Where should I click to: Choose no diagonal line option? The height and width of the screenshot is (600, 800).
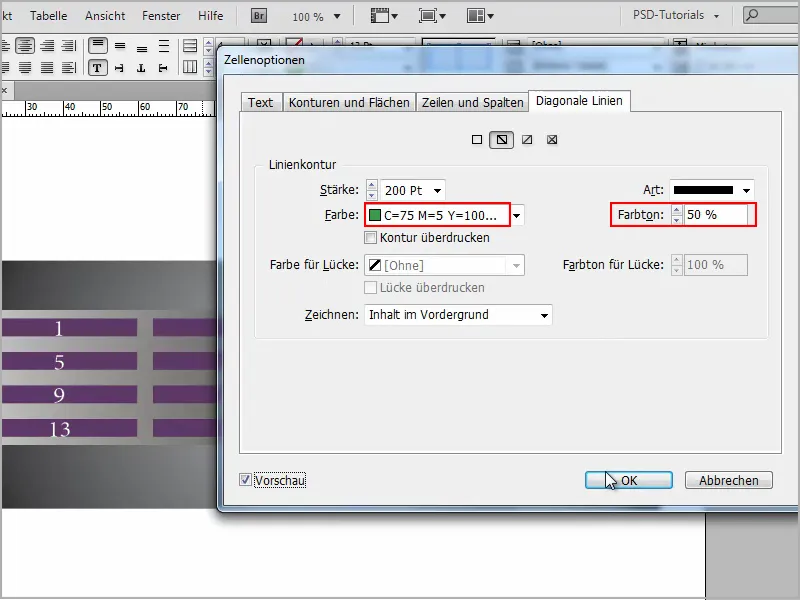tap(477, 140)
